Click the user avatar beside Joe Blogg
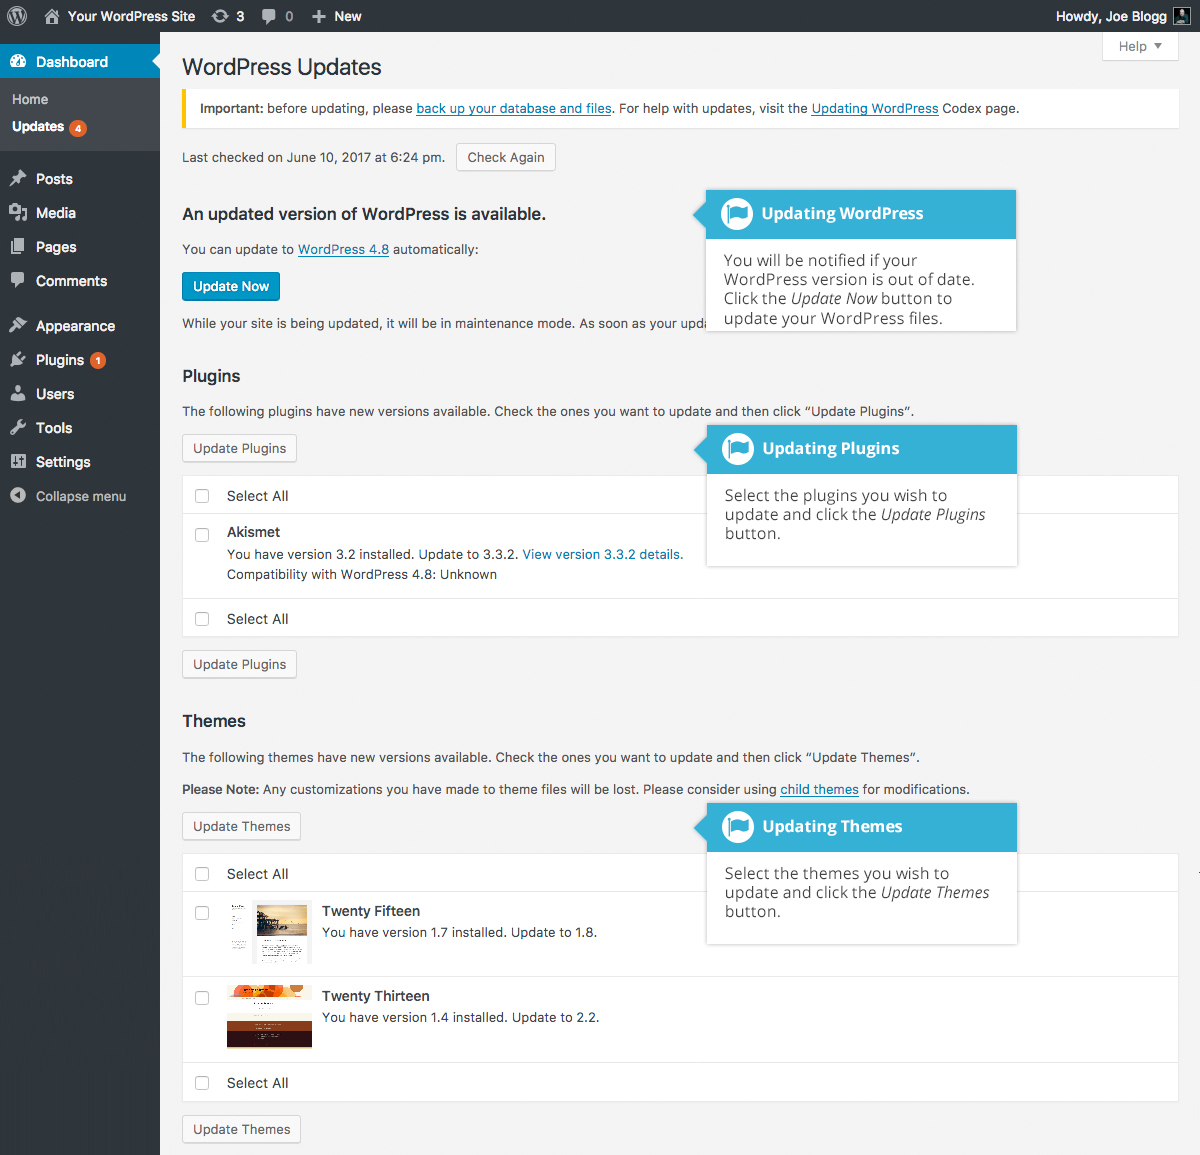Viewport: 1200px width, 1155px height. tap(1181, 16)
